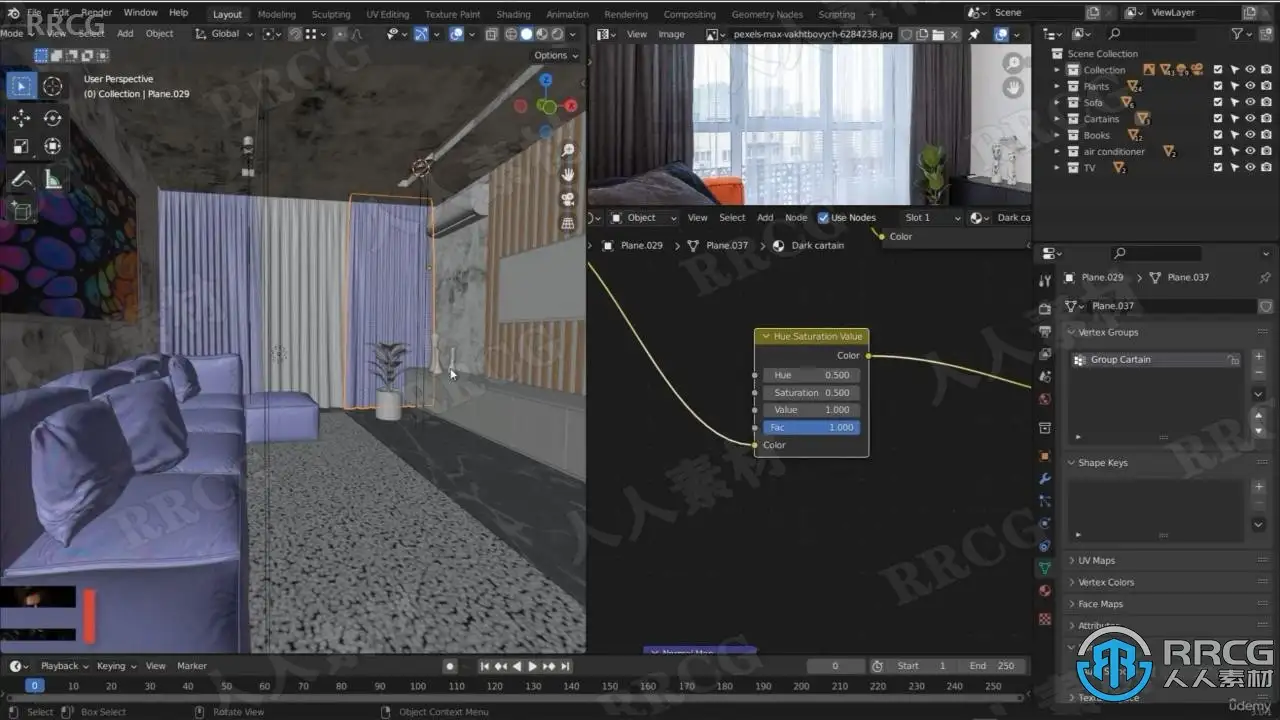Open the Modifiers properties tab

pos(1045,479)
